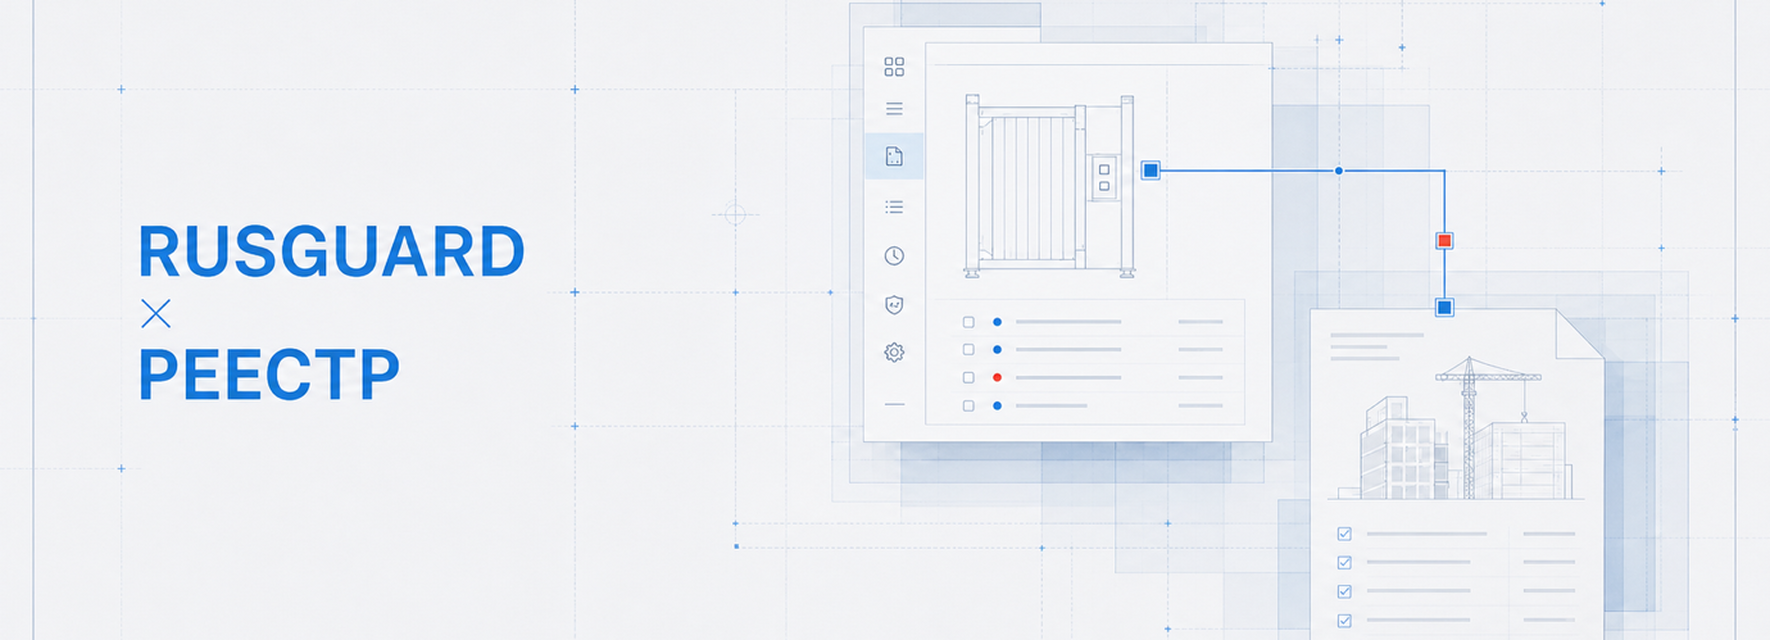The width and height of the screenshot is (1770, 640).
Task: Click blue connector square beside turnstile panel
Action: (1151, 171)
